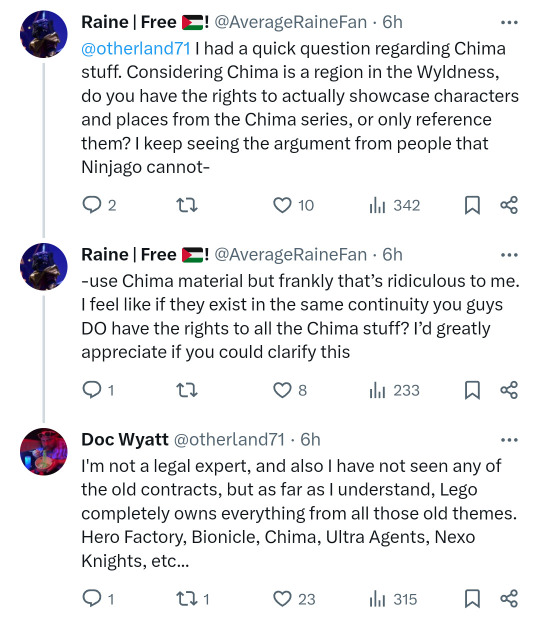The image size is (540, 621).
Task: Retweet the first Raine tweet
Action: click(187, 205)
